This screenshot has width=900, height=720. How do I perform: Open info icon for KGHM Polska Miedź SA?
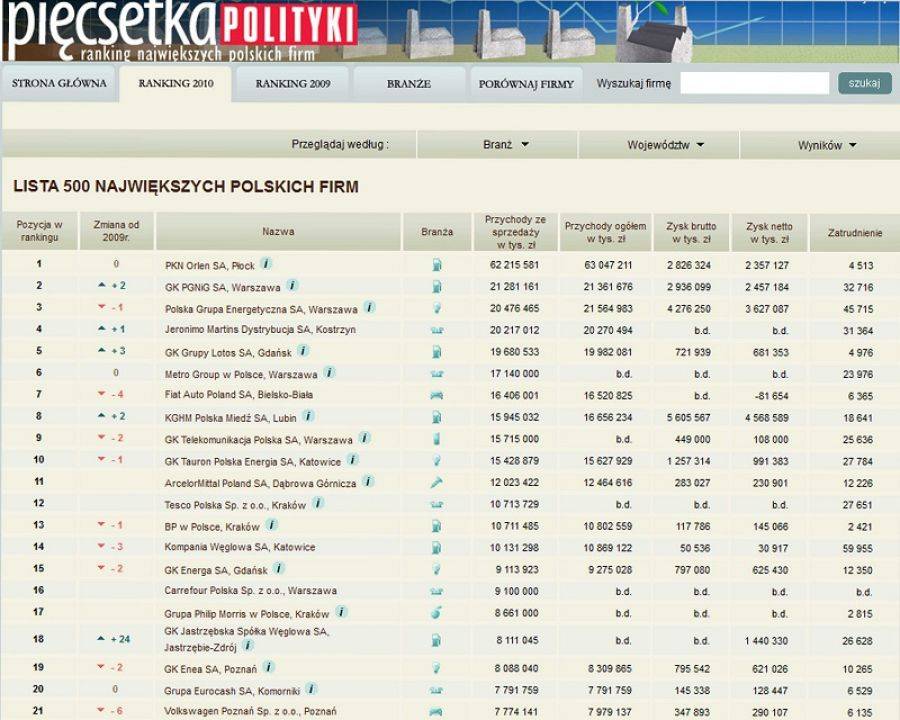pyautogui.click(x=308, y=416)
